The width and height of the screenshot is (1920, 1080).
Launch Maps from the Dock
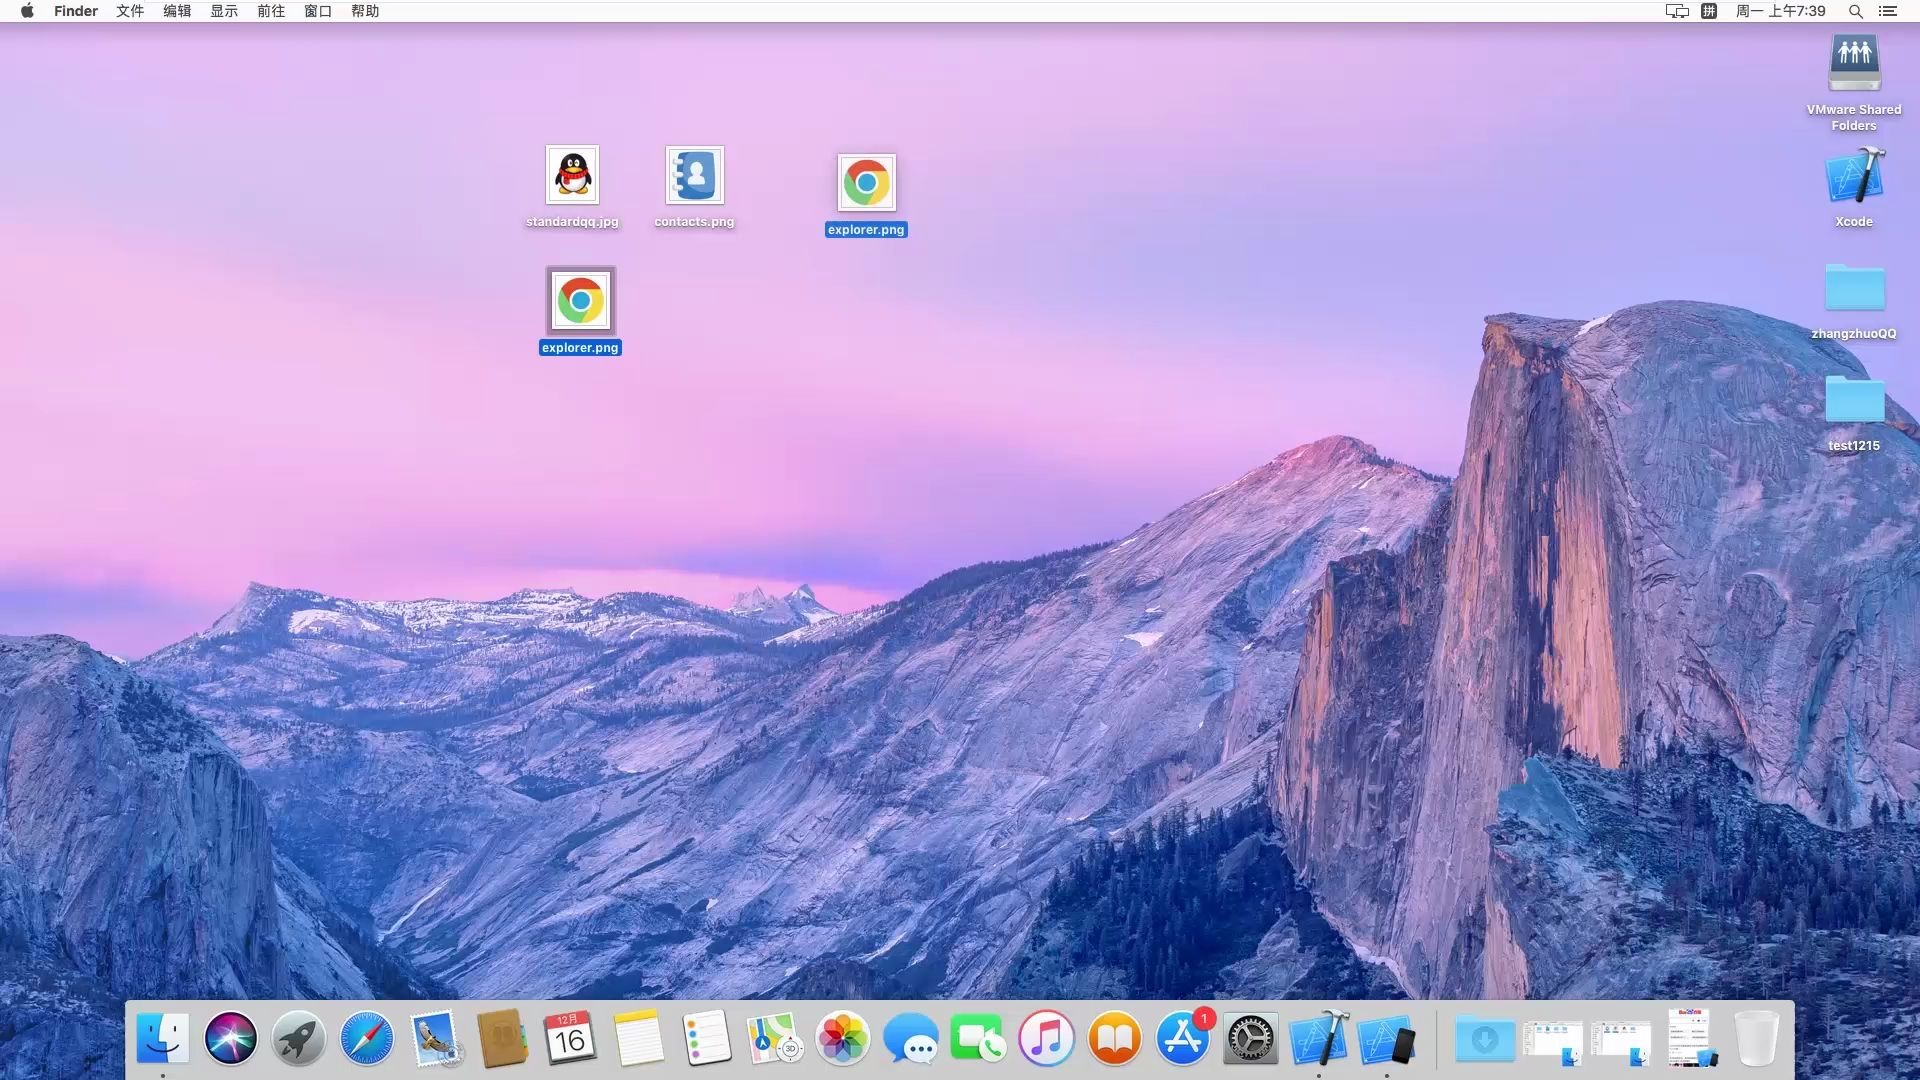tap(774, 1039)
